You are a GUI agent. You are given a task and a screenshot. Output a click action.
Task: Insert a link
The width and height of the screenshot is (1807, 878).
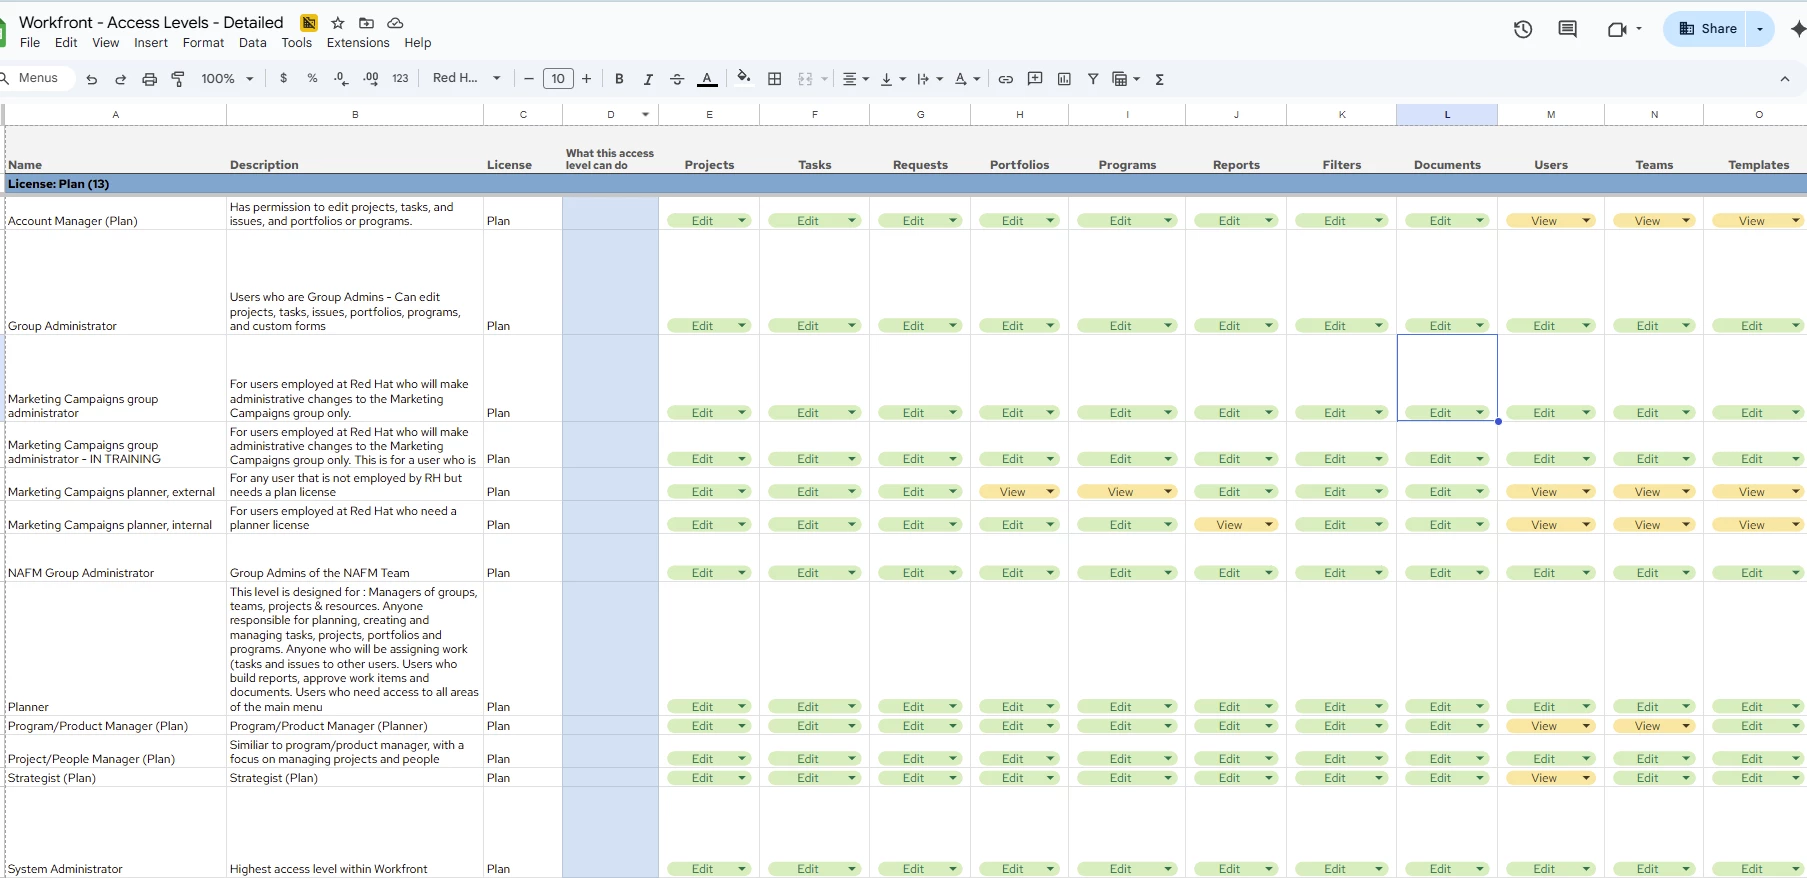click(x=1006, y=79)
